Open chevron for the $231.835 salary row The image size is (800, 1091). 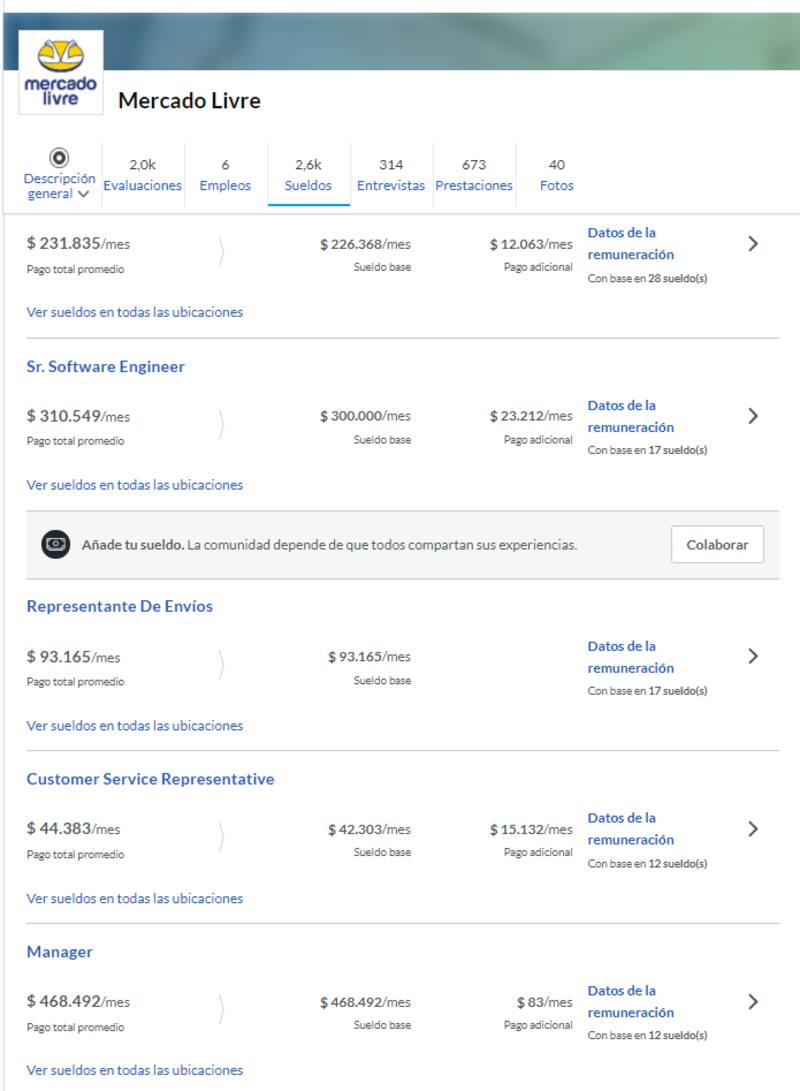[753, 243]
